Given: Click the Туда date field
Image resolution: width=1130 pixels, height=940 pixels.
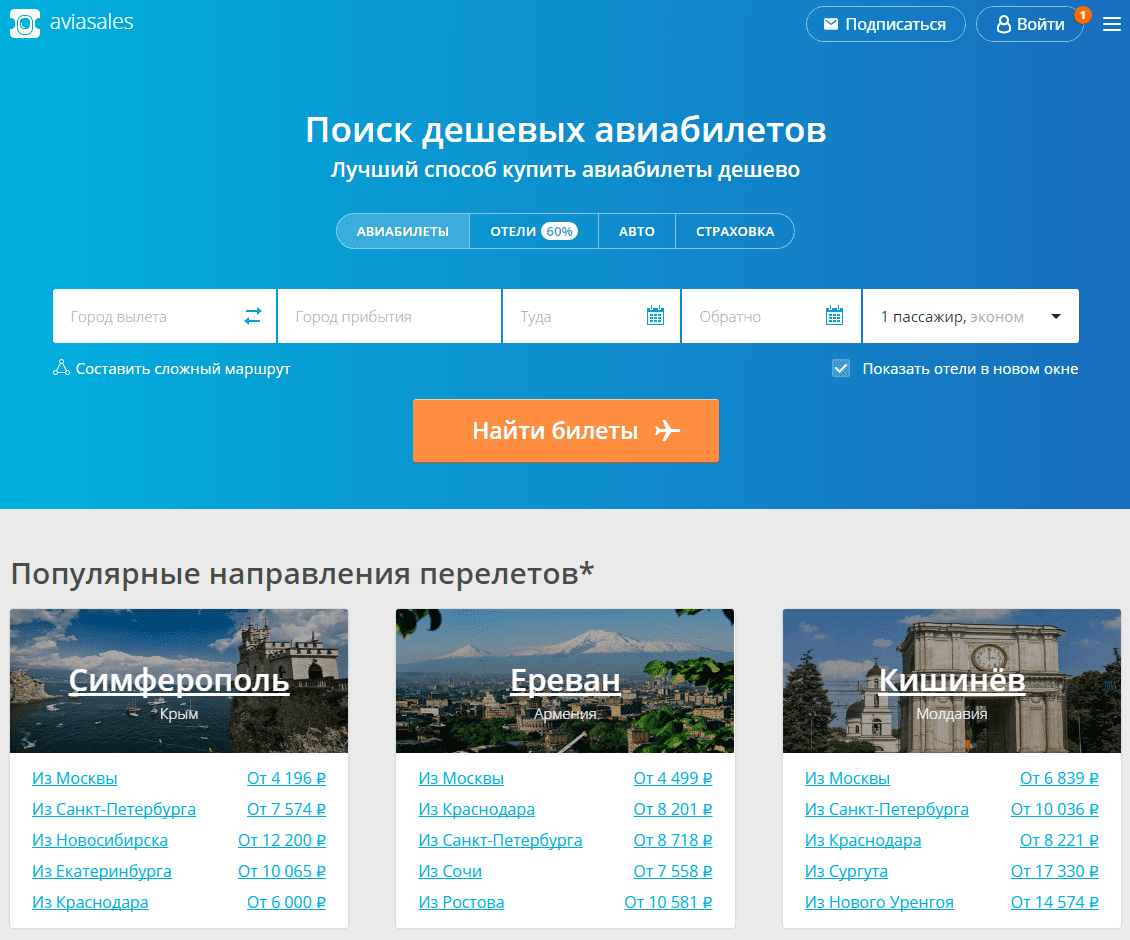Looking at the screenshot, I should pyautogui.click(x=591, y=316).
